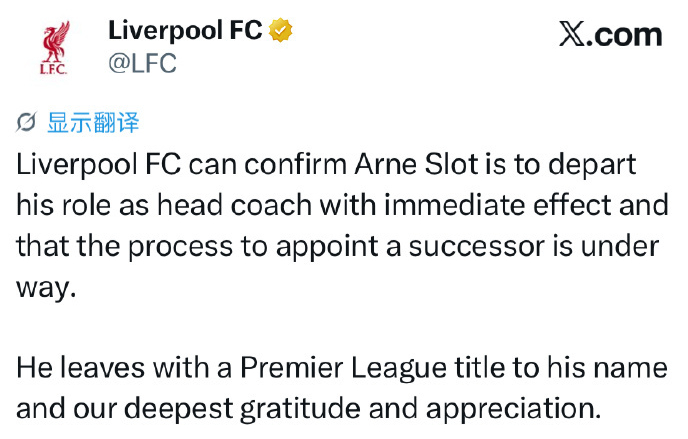Click the translate icon beside 显示翻译
Screen dimensions: 688x439
click(x=26, y=122)
